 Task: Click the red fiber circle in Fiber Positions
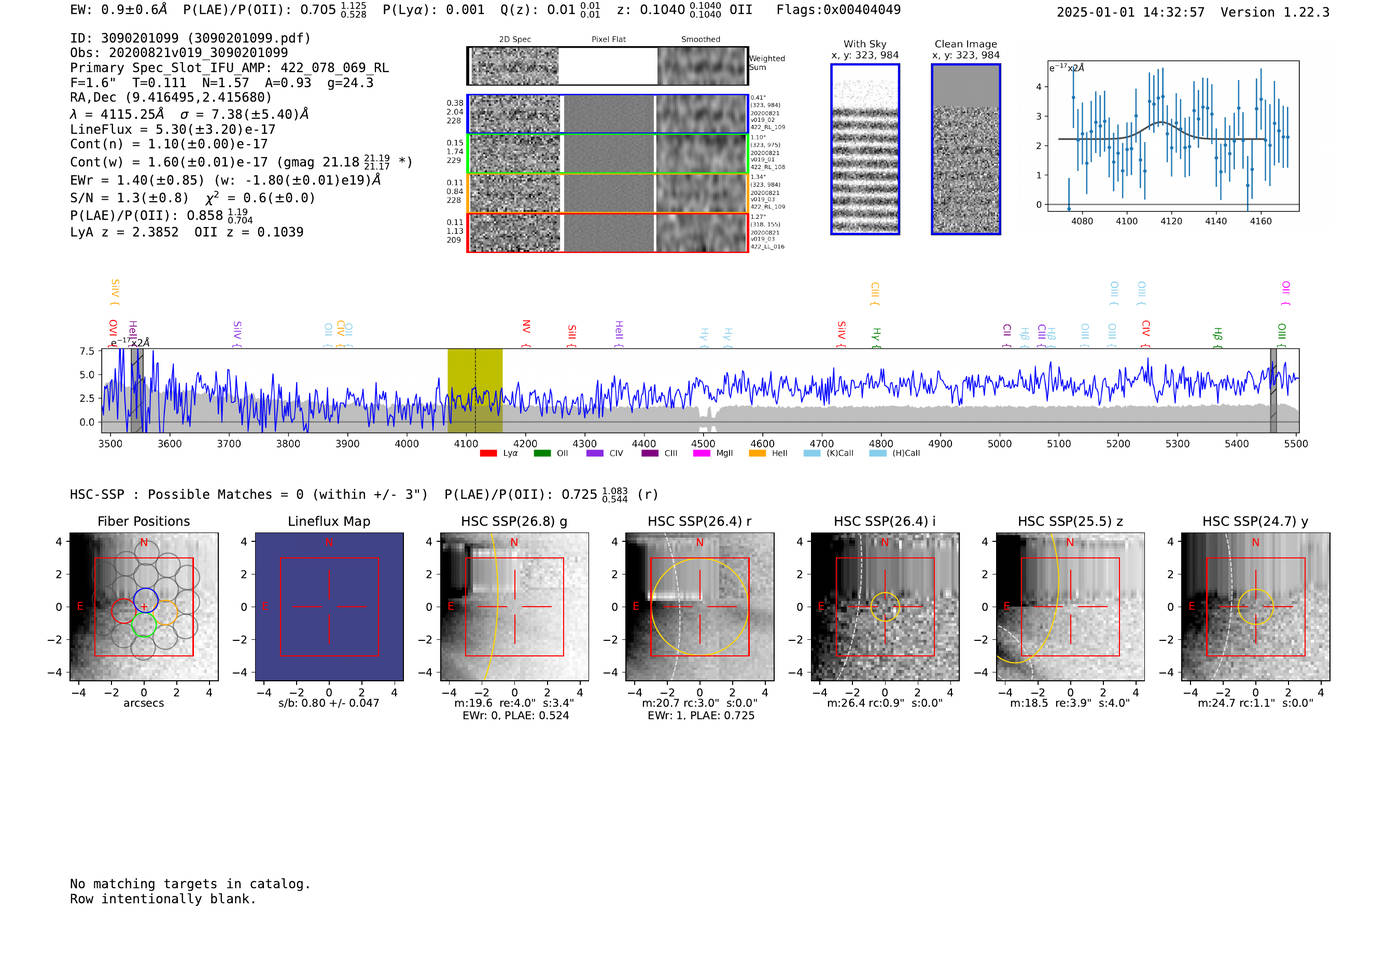tap(122, 611)
